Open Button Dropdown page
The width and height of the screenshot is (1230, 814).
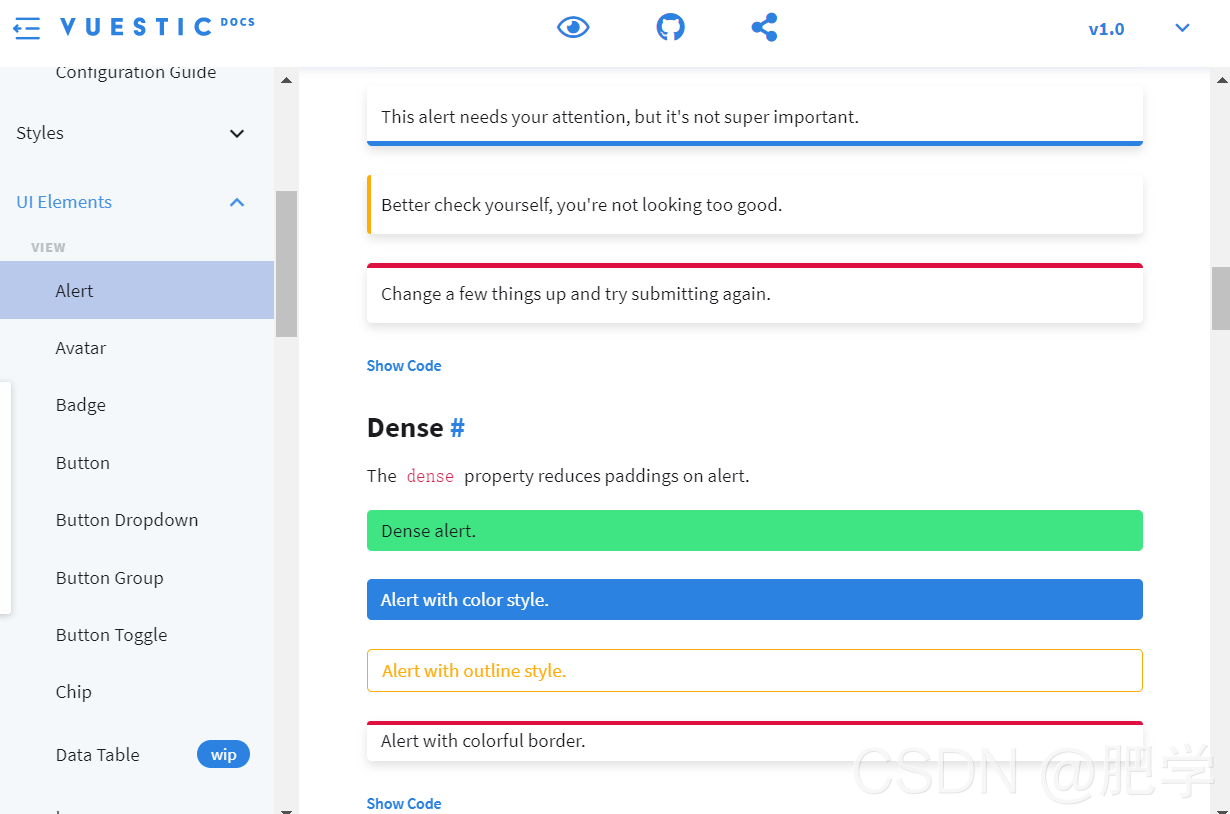127,520
